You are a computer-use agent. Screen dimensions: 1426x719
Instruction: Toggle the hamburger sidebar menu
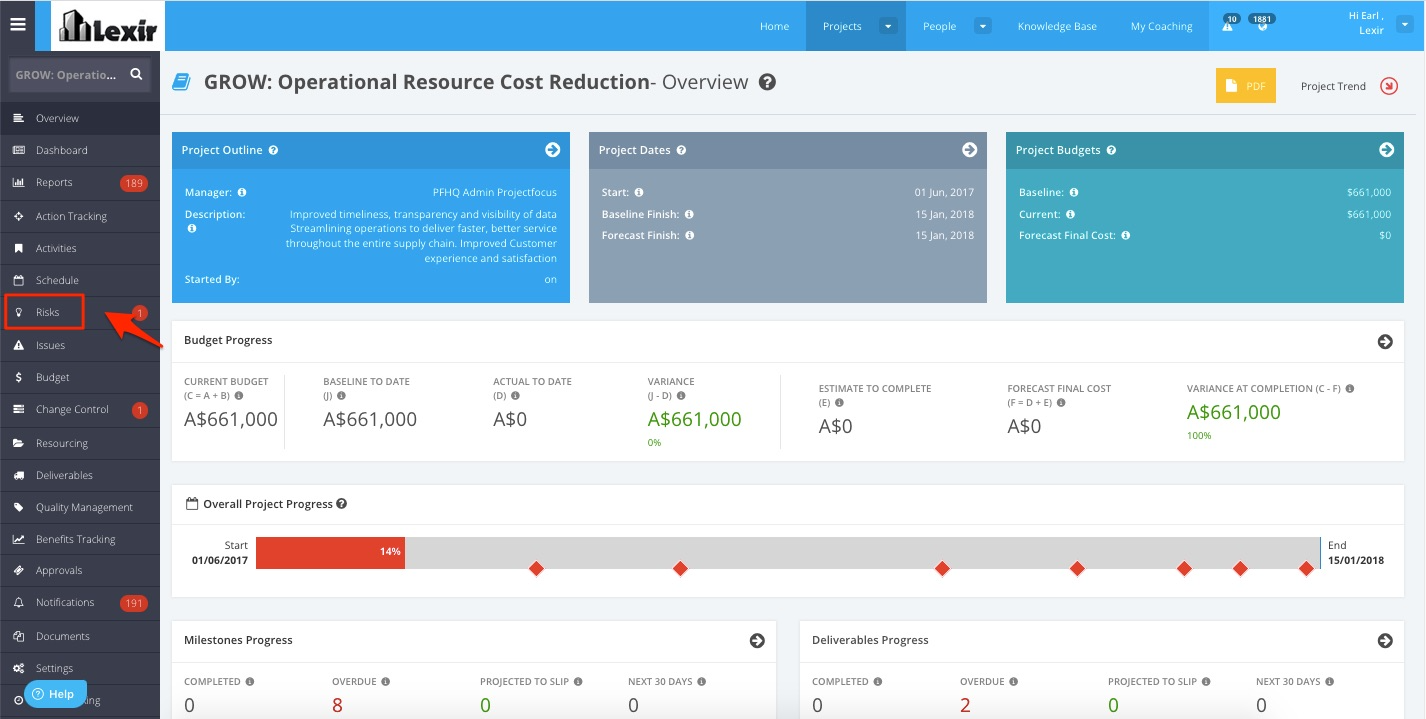point(17,25)
